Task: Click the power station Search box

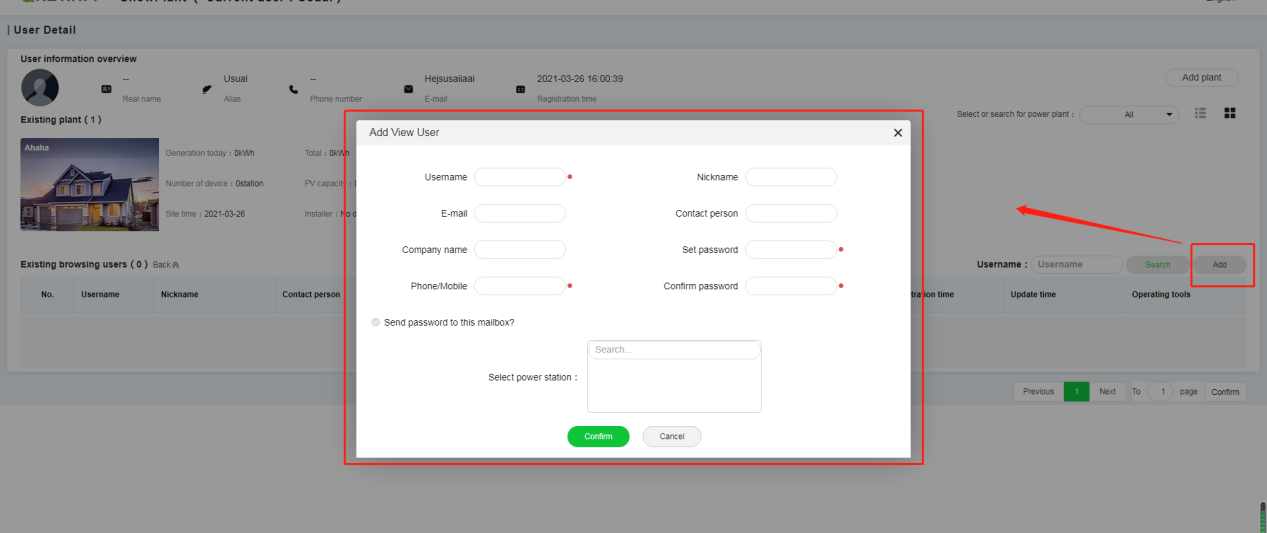Action: [673, 350]
